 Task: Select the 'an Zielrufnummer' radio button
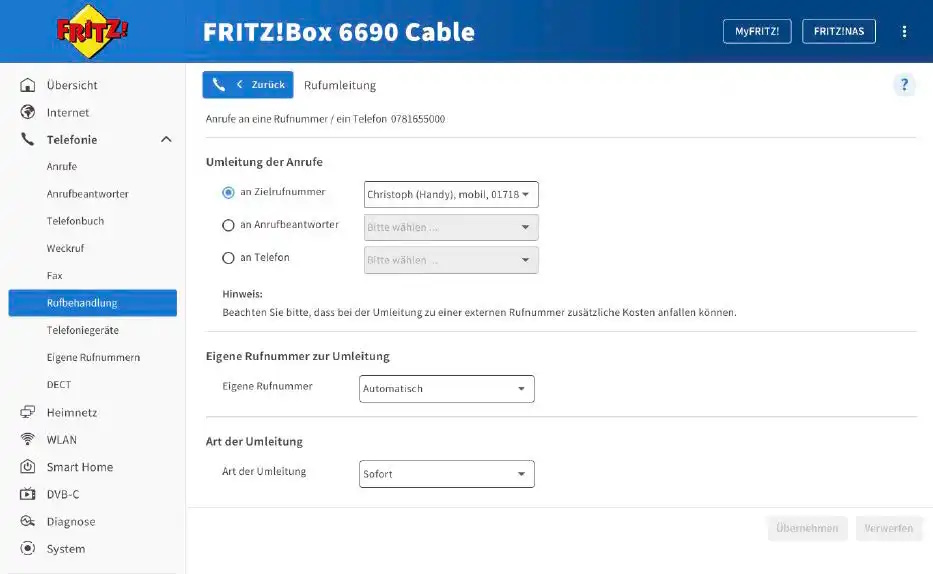point(228,193)
